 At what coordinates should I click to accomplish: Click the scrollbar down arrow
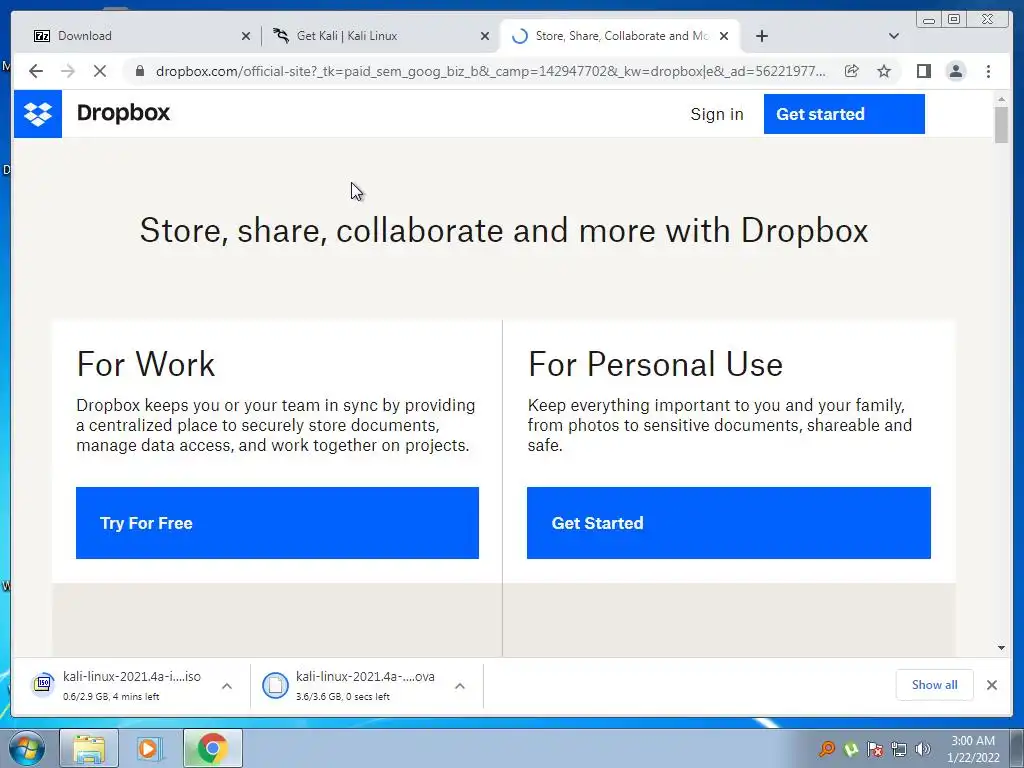click(1001, 648)
